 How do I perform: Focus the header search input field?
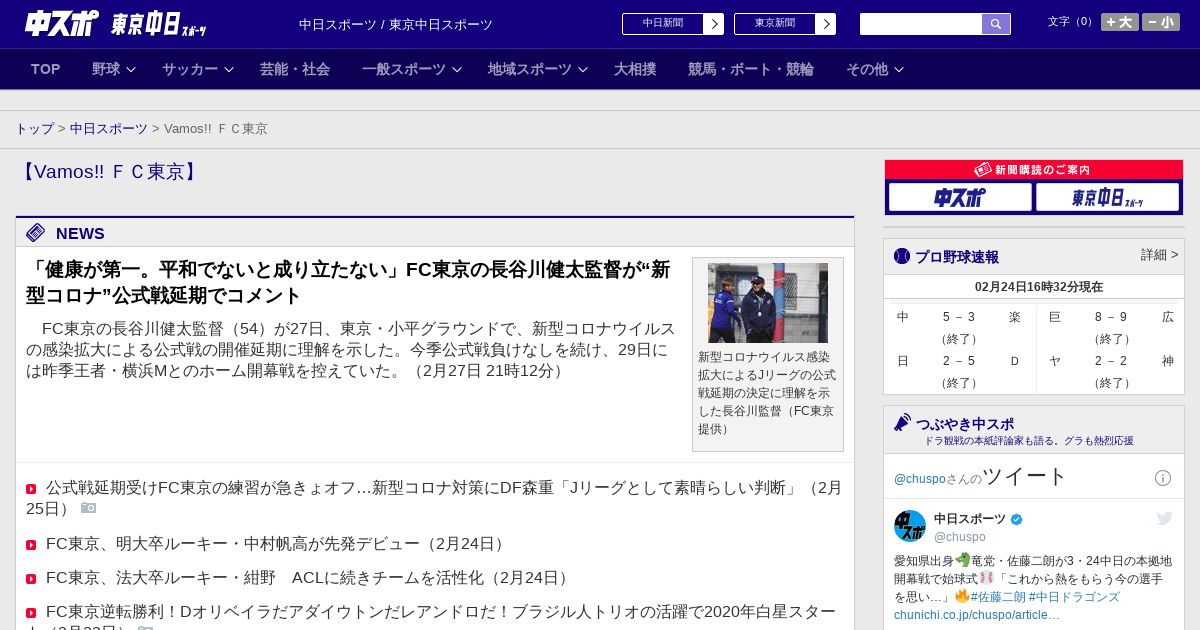coord(921,24)
